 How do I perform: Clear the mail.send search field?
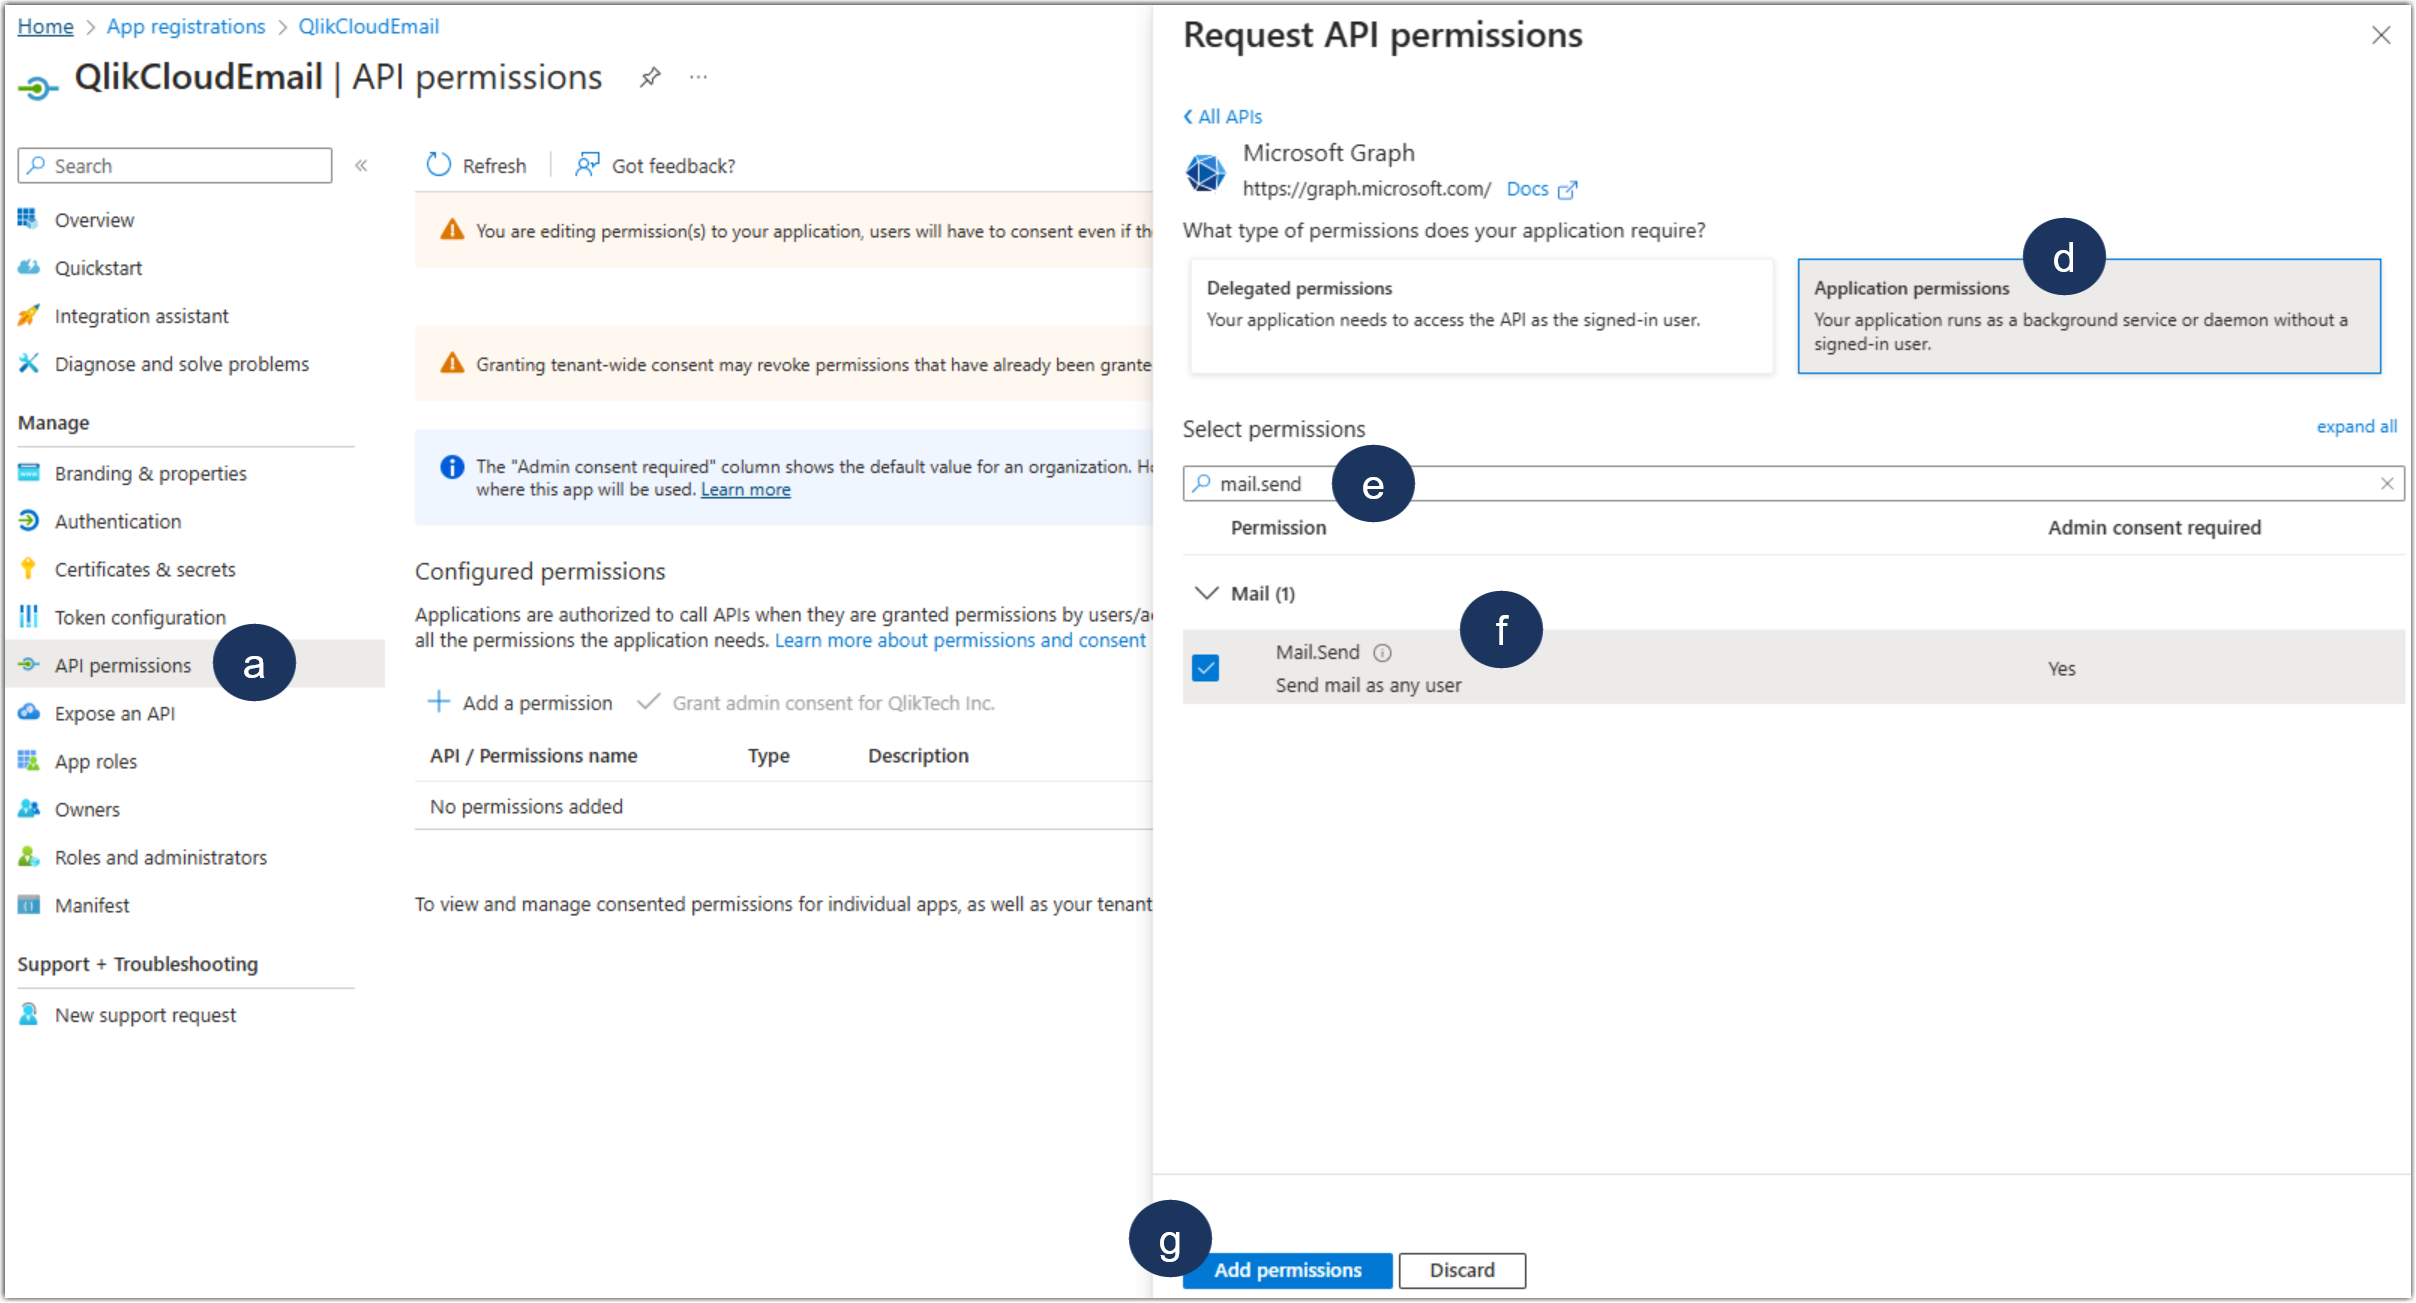[2389, 483]
